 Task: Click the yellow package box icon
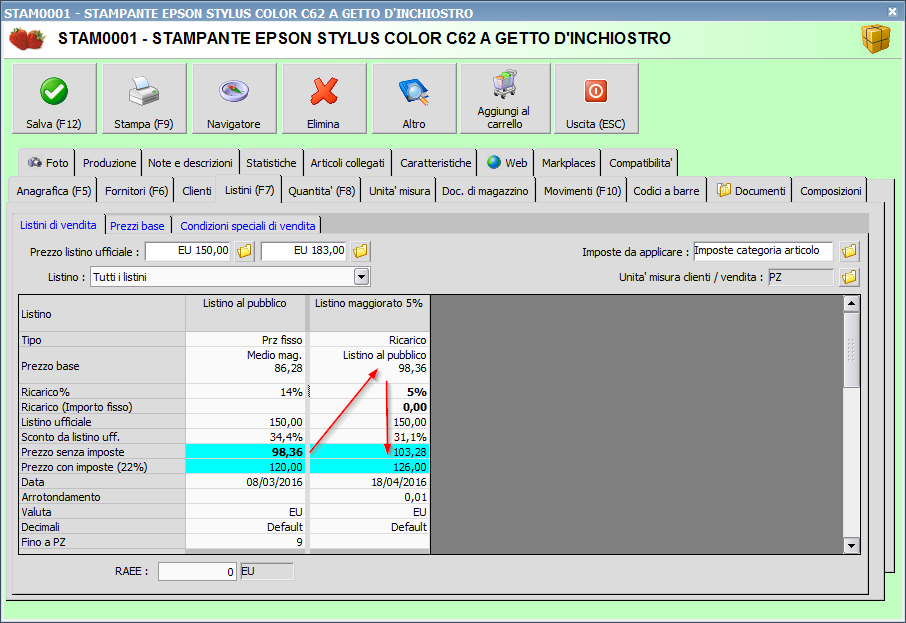[876, 39]
